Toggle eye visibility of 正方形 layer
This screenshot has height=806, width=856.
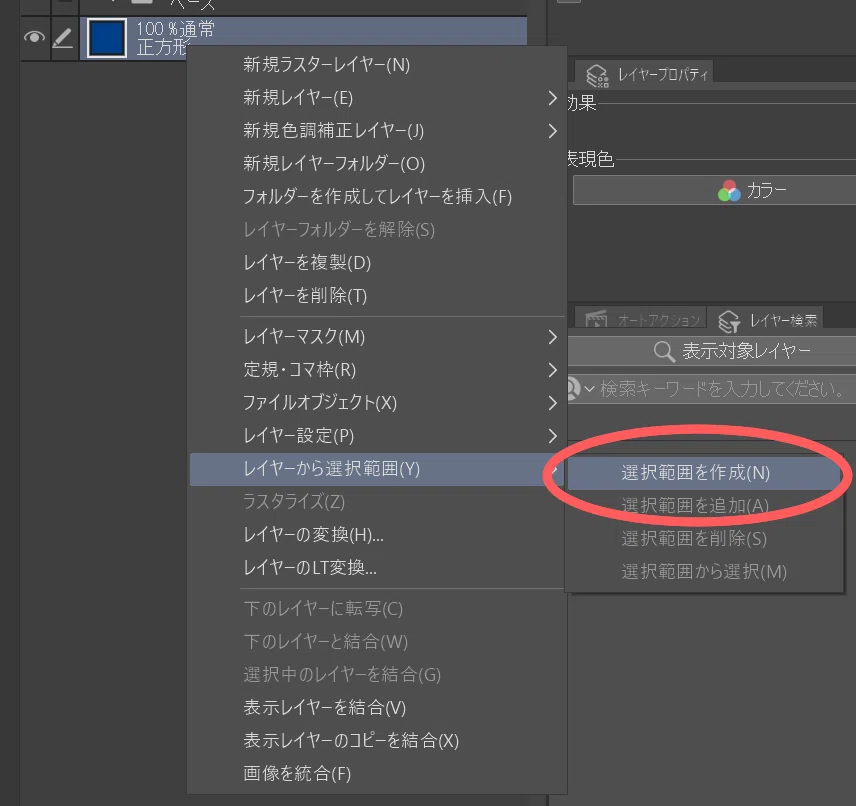[34, 38]
